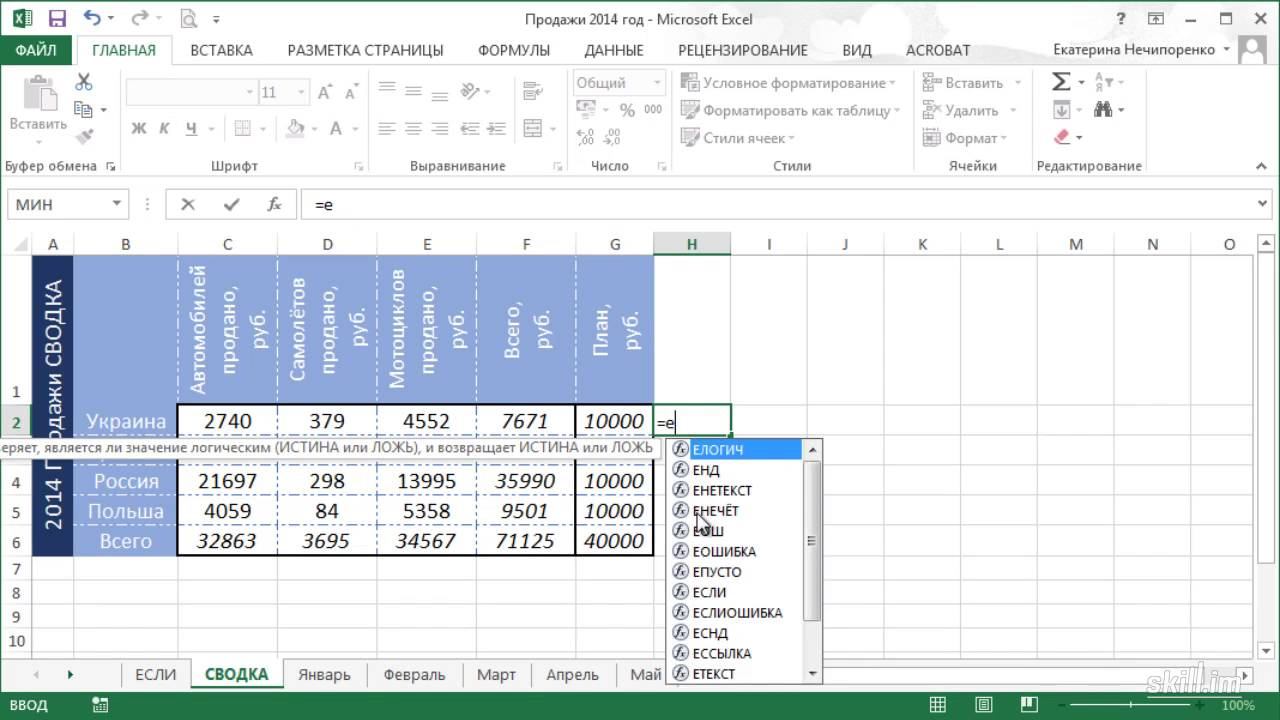This screenshot has width=1280, height=720.
Task: Undo the last action in Quick Access
Action: pos(92,19)
